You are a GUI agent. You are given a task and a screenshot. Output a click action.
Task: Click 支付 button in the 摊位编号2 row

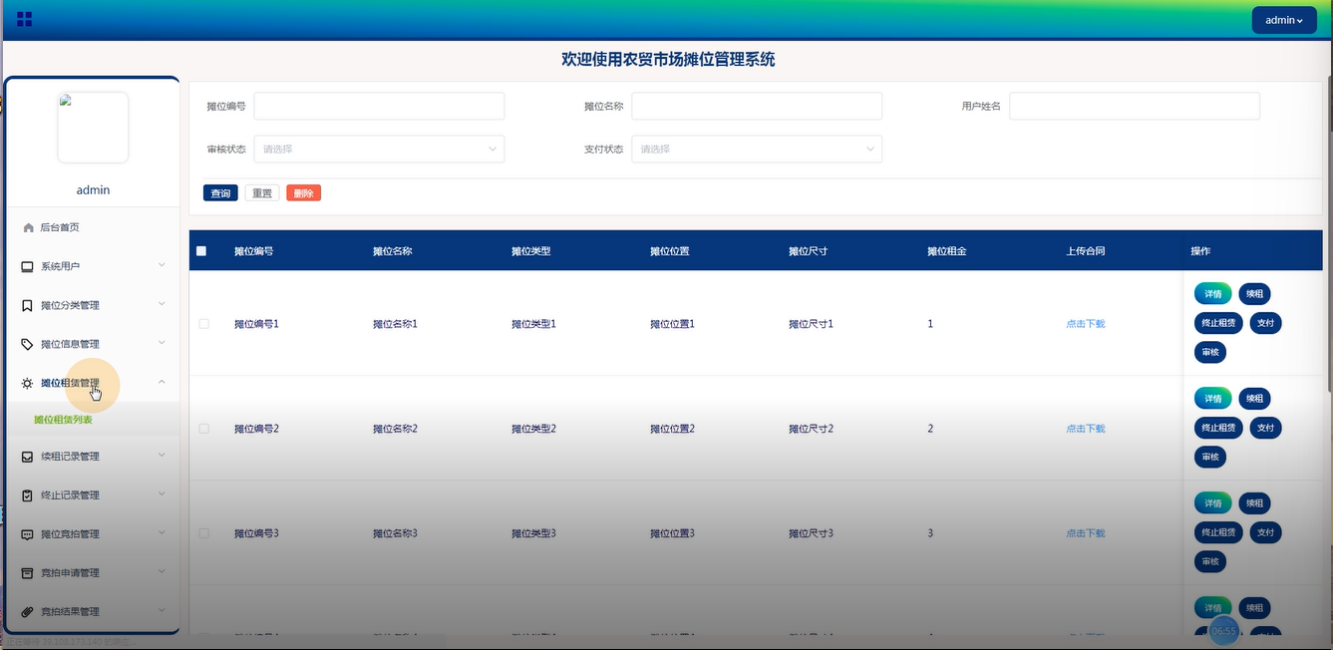(1265, 427)
